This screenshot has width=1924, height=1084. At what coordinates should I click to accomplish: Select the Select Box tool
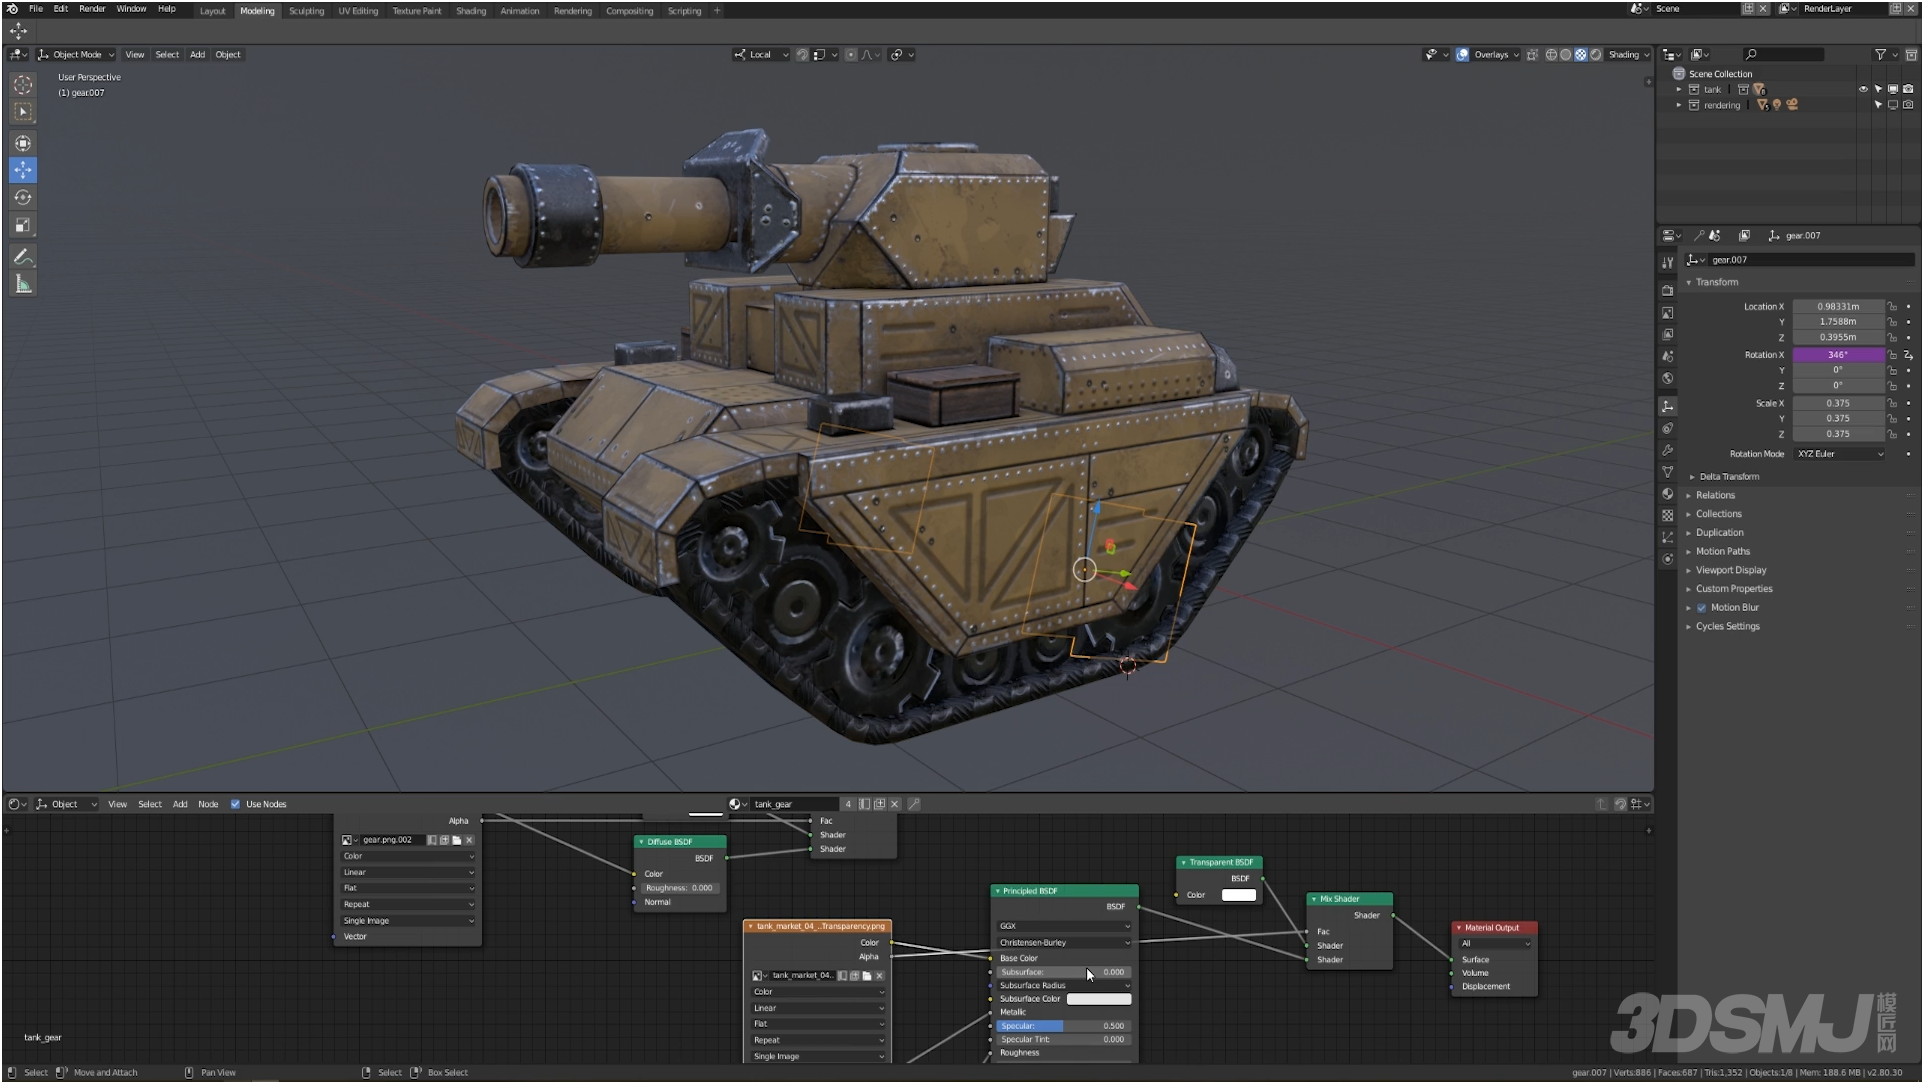pos(23,112)
